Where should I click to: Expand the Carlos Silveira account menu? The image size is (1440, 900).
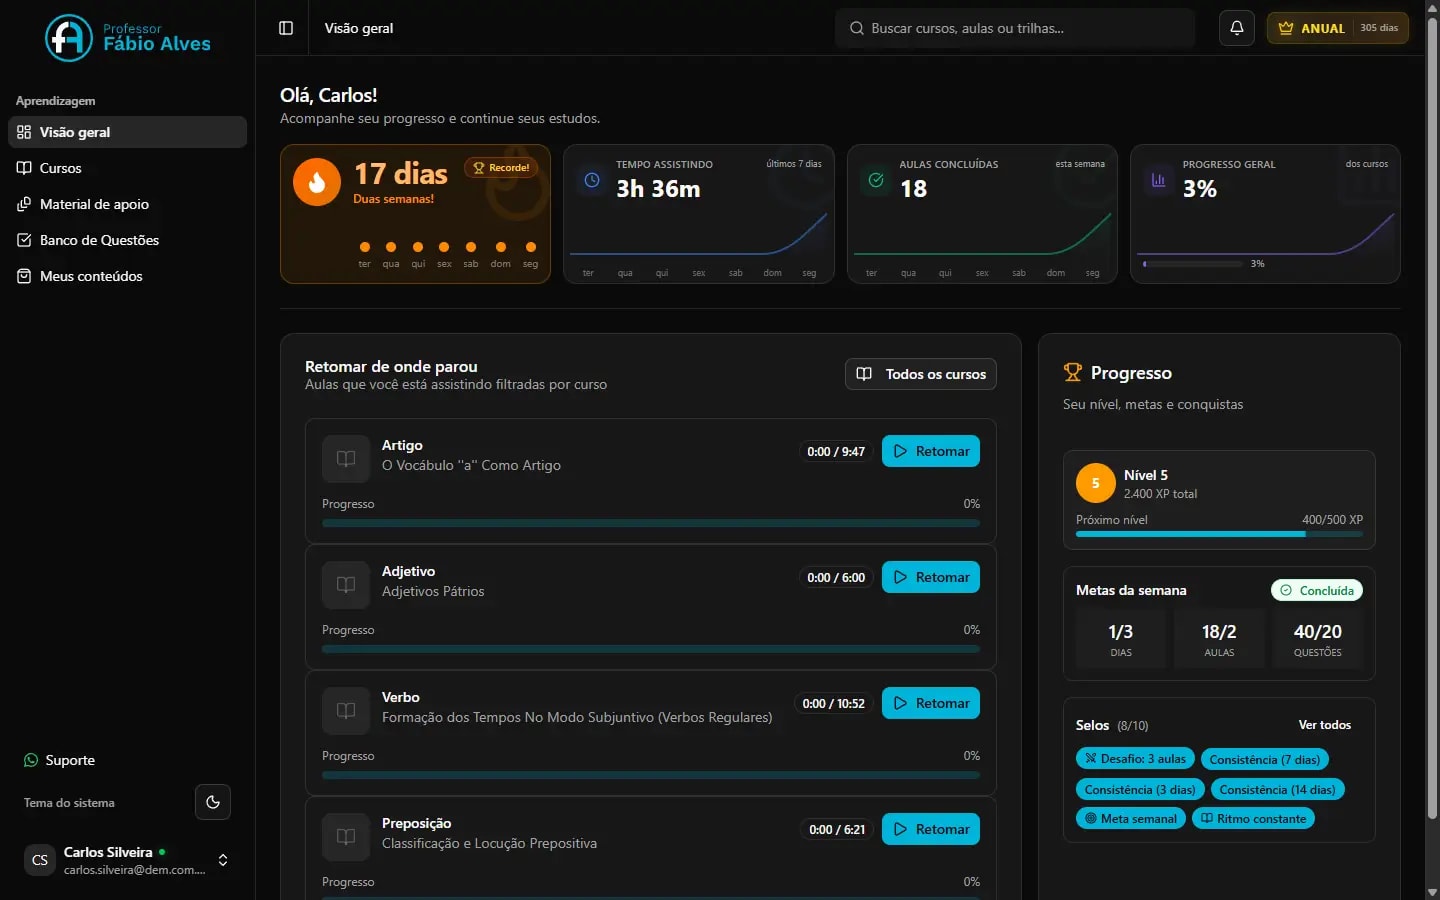click(x=127, y=860)
